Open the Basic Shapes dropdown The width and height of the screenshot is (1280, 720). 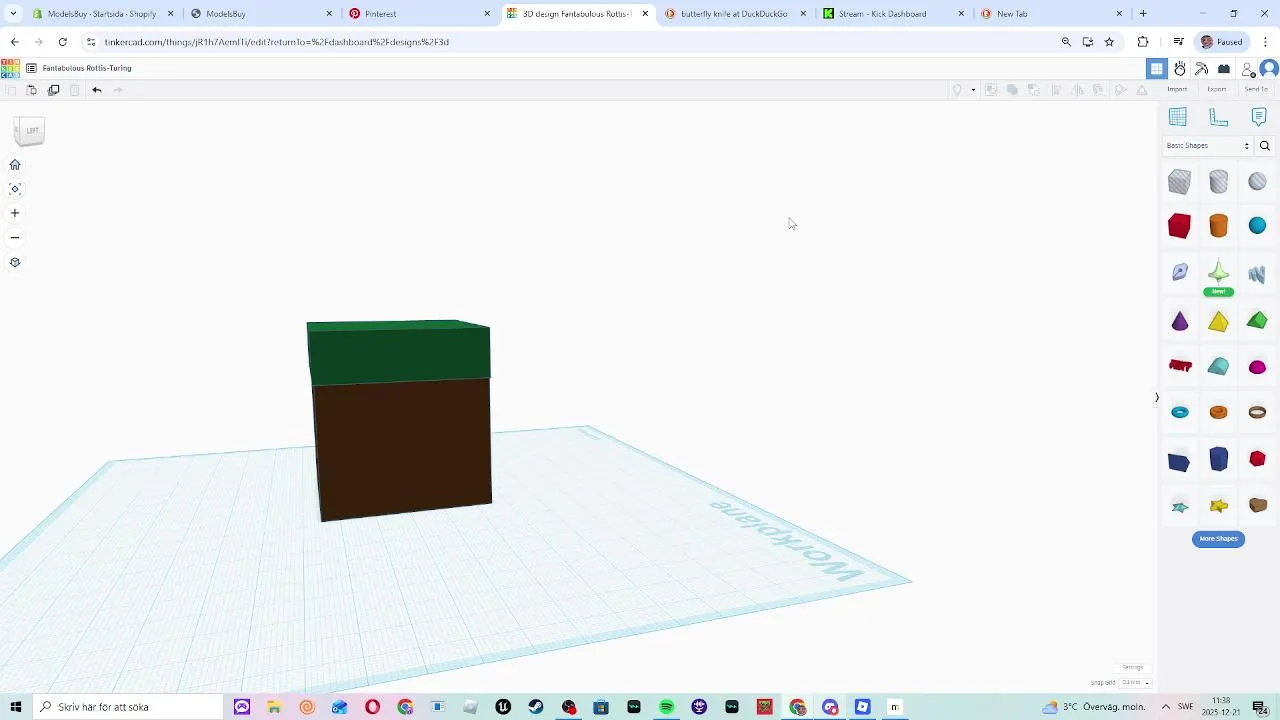[x=1208, y=146]
